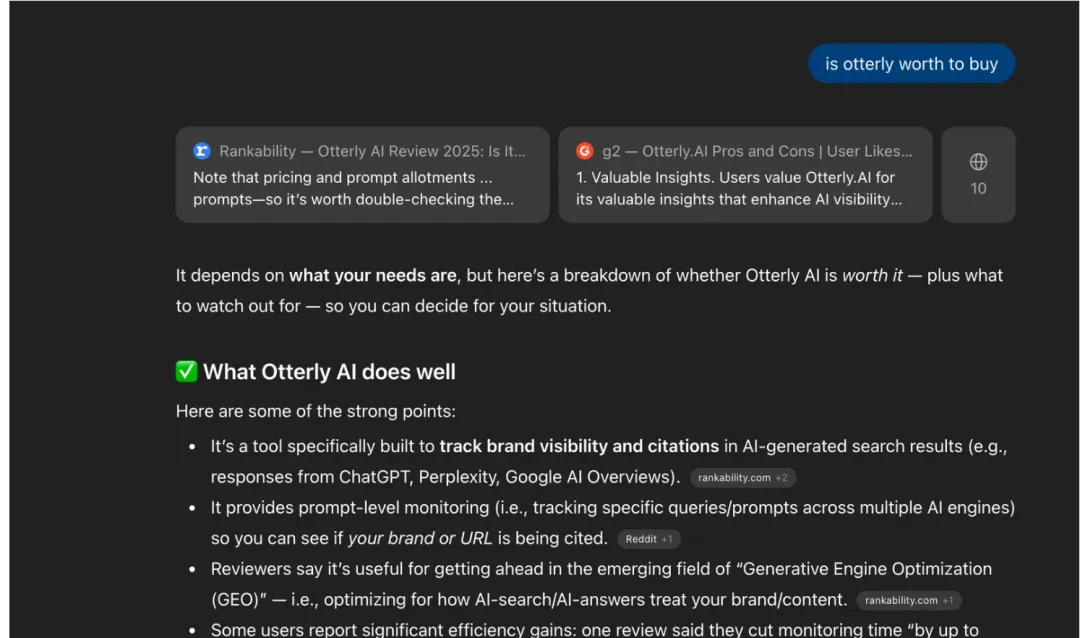Open the globe icon for all sources
The height and width of the screenshot is (638, 1080).
[978, 162]
